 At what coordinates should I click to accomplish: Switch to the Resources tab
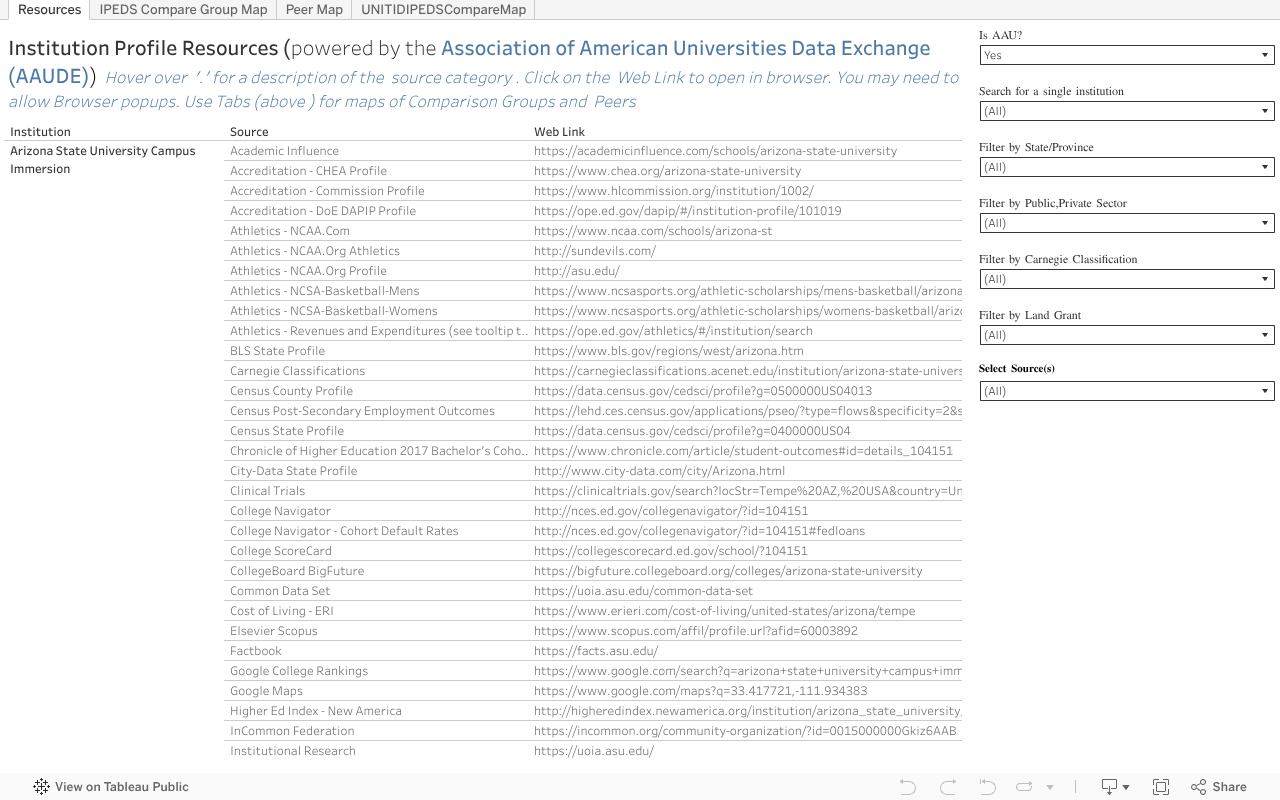(x=49, y=10)
